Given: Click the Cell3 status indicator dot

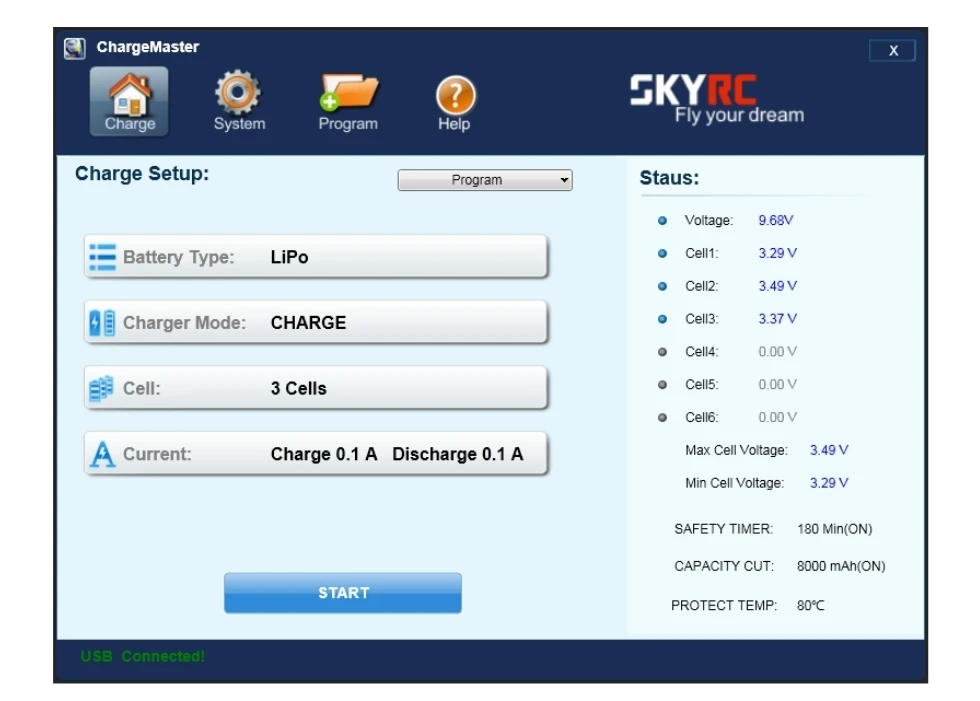Looking at the screenshot, I should point(662,319).
